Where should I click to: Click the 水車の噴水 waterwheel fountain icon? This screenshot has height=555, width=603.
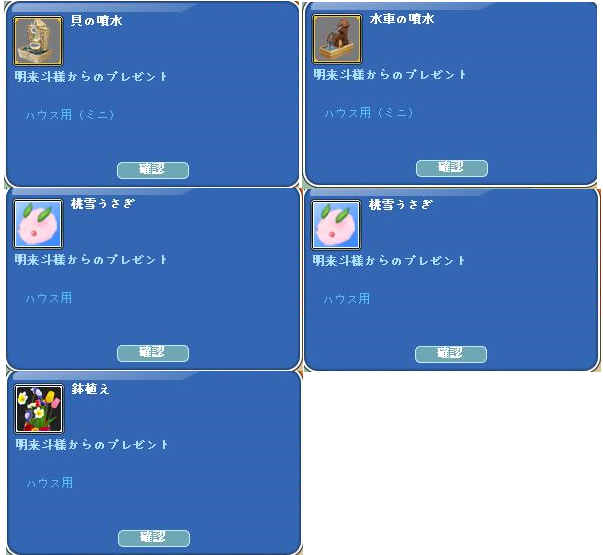pos(336,39)
